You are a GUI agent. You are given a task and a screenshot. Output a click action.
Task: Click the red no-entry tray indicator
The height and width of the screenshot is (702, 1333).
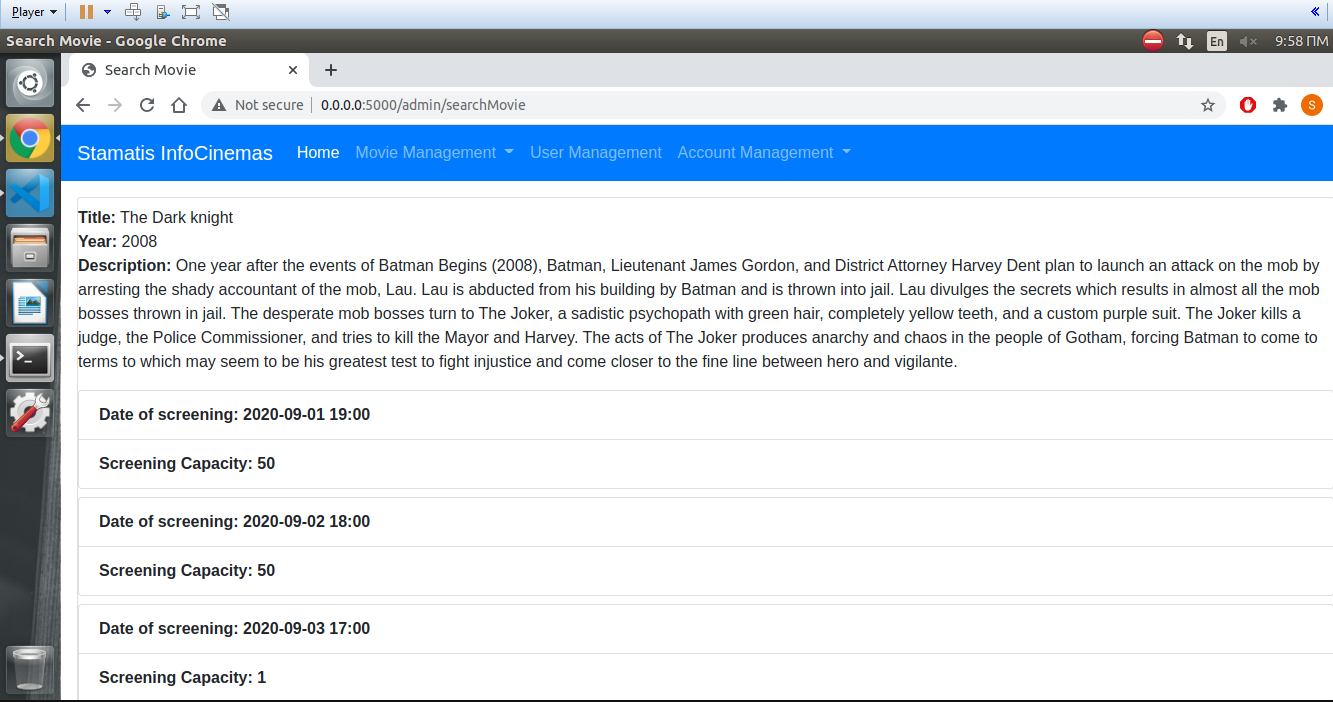1153,41
